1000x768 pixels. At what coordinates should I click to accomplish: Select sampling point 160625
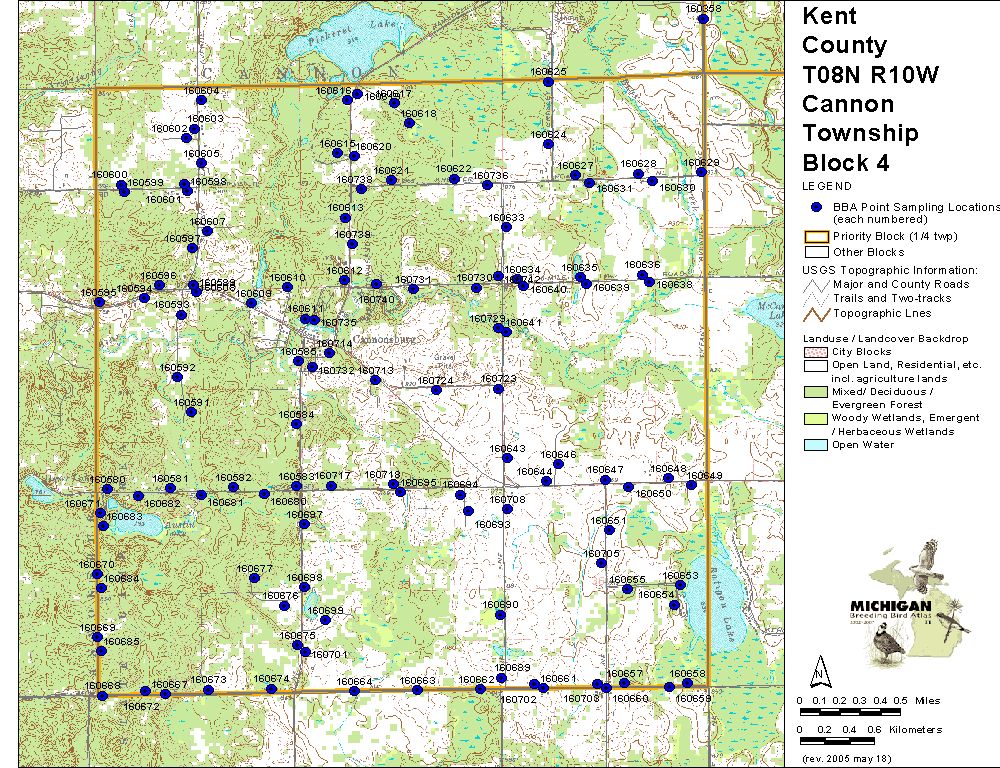[548, 82]
